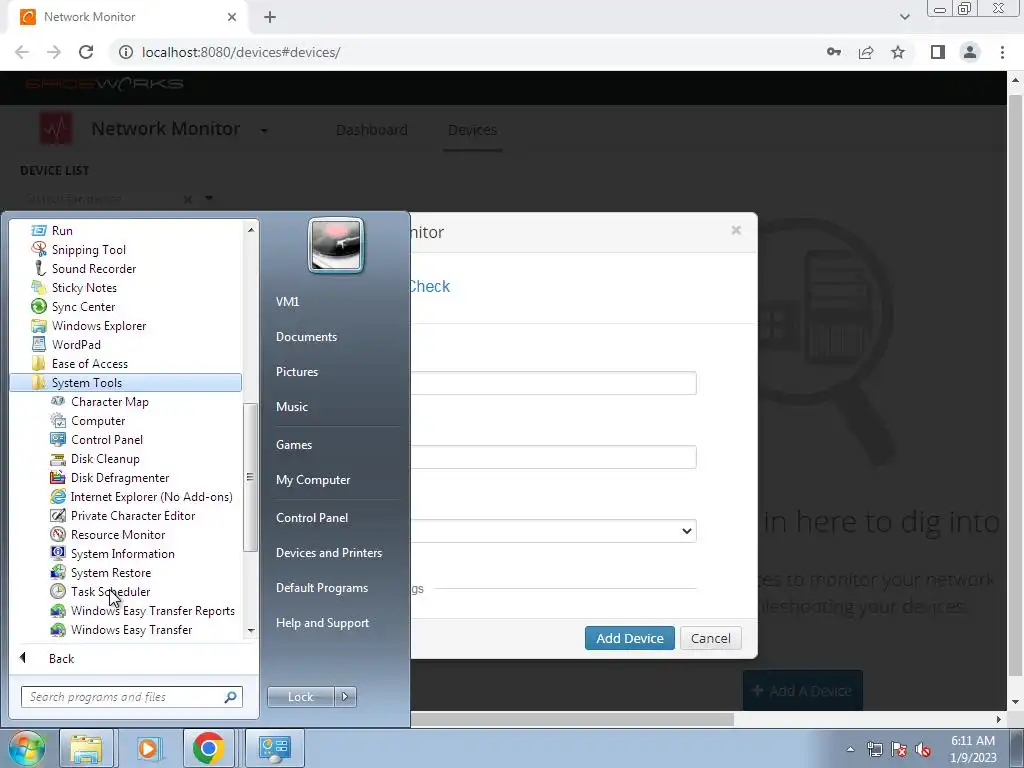Open Documents from the Start menu
This screenshot has height=768, width=1024.
[x=306, y=337]
